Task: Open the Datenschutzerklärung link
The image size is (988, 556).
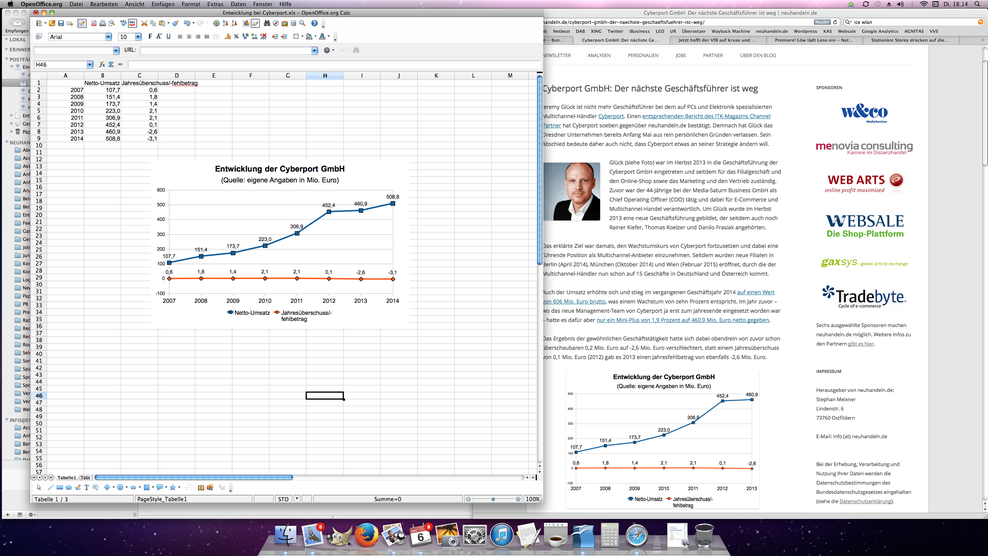Action: click(x=865, y=501)
